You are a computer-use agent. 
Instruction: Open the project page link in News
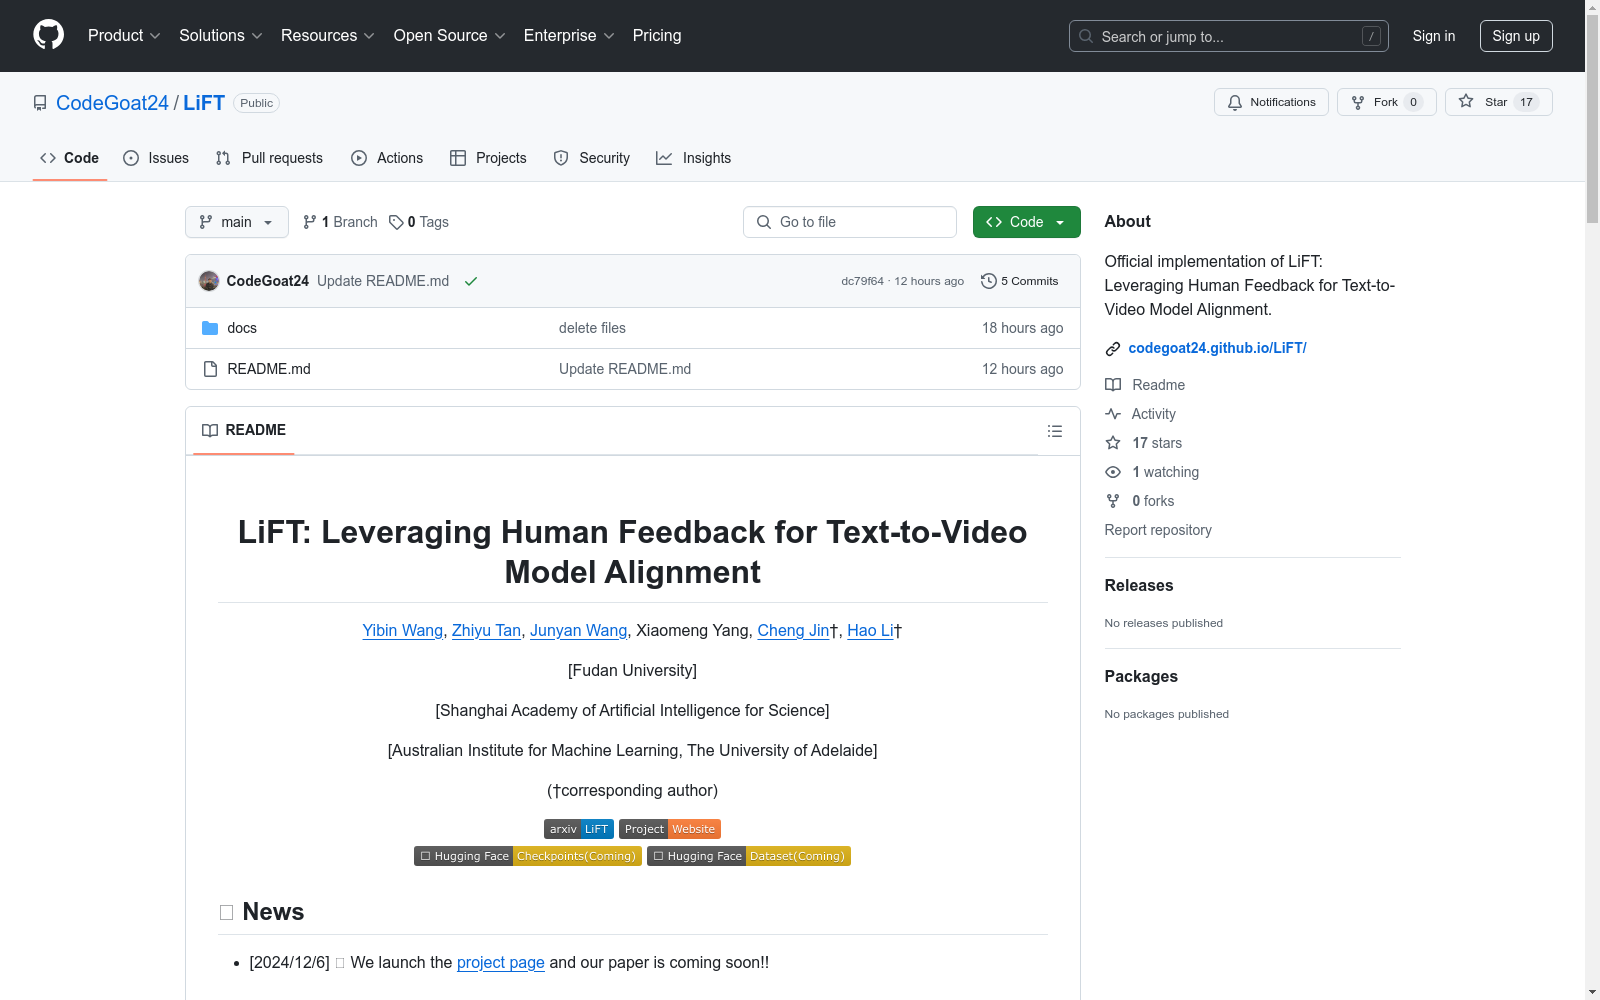(501, 962)
